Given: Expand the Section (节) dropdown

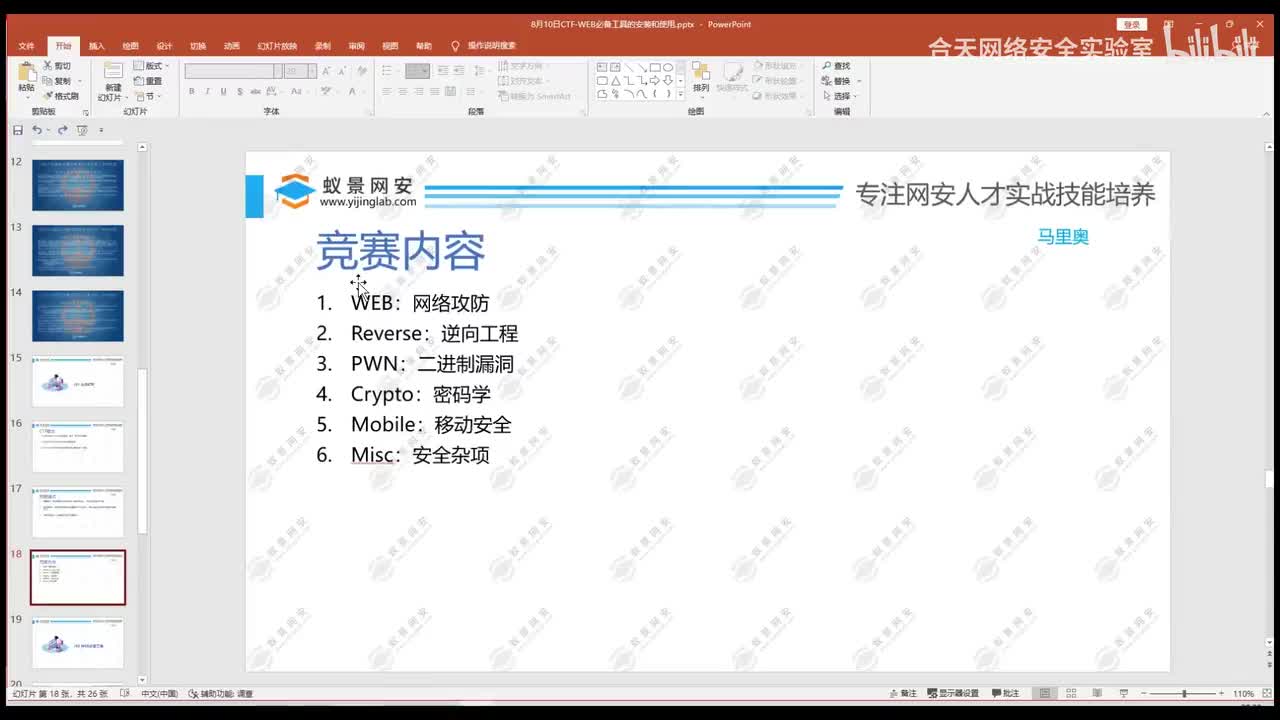Looking at the screenshot, I should 148,96.
